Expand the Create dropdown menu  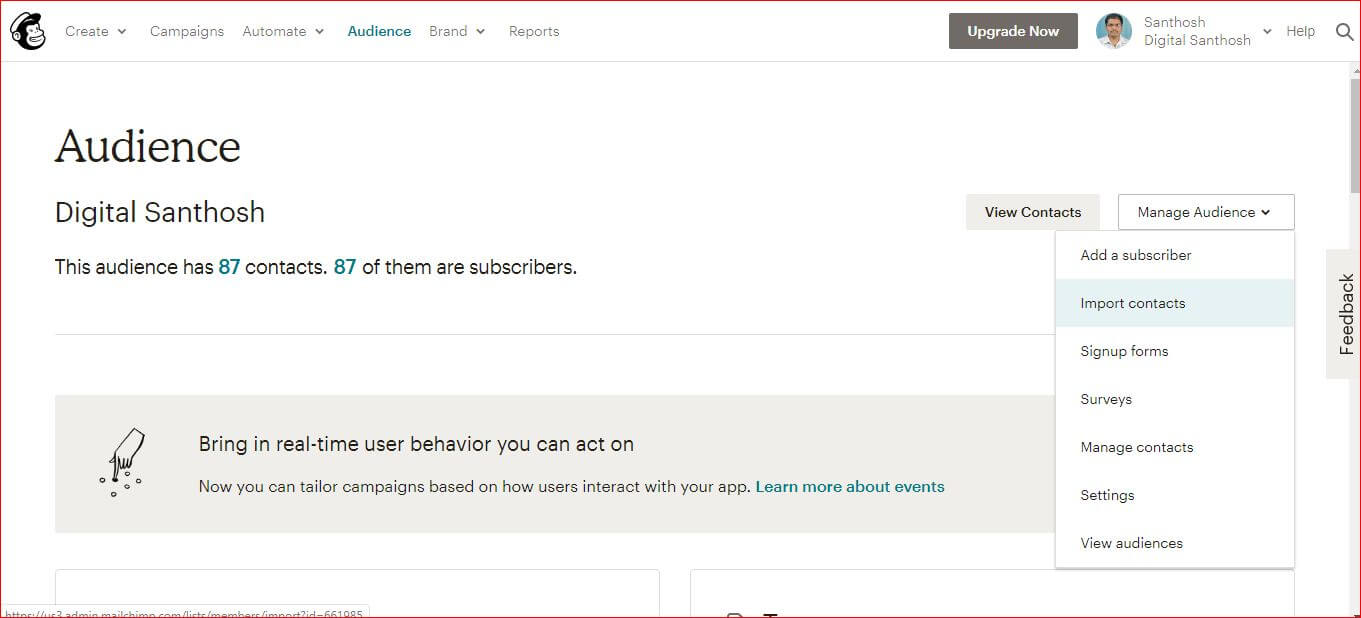coord(96,31)
